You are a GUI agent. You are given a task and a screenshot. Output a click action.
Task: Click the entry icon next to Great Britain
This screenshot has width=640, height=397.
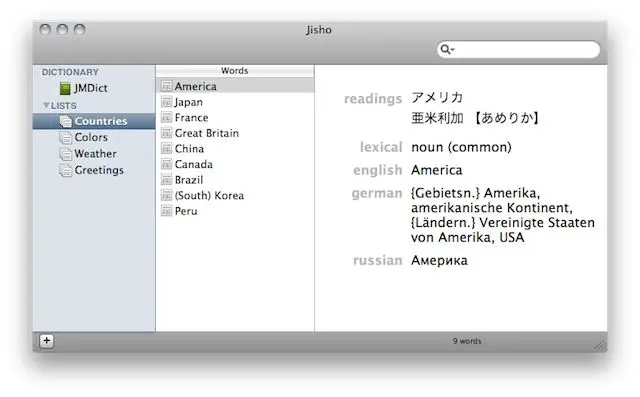pos(166,133)
